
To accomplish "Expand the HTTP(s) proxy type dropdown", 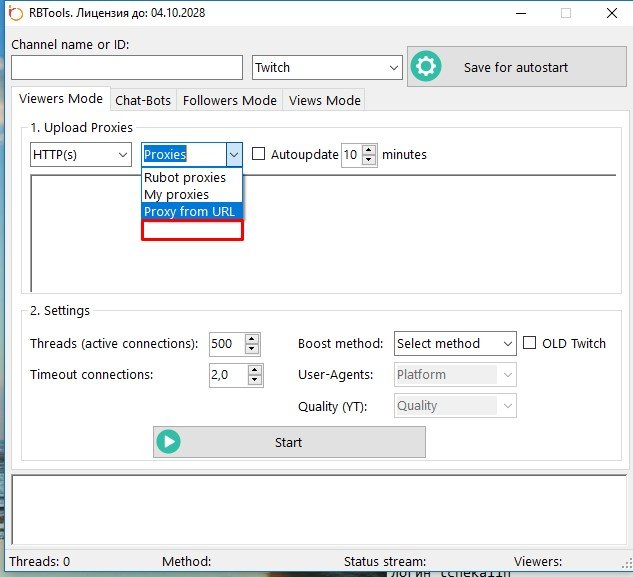I will pyautogui.click(x=81, y=155).
